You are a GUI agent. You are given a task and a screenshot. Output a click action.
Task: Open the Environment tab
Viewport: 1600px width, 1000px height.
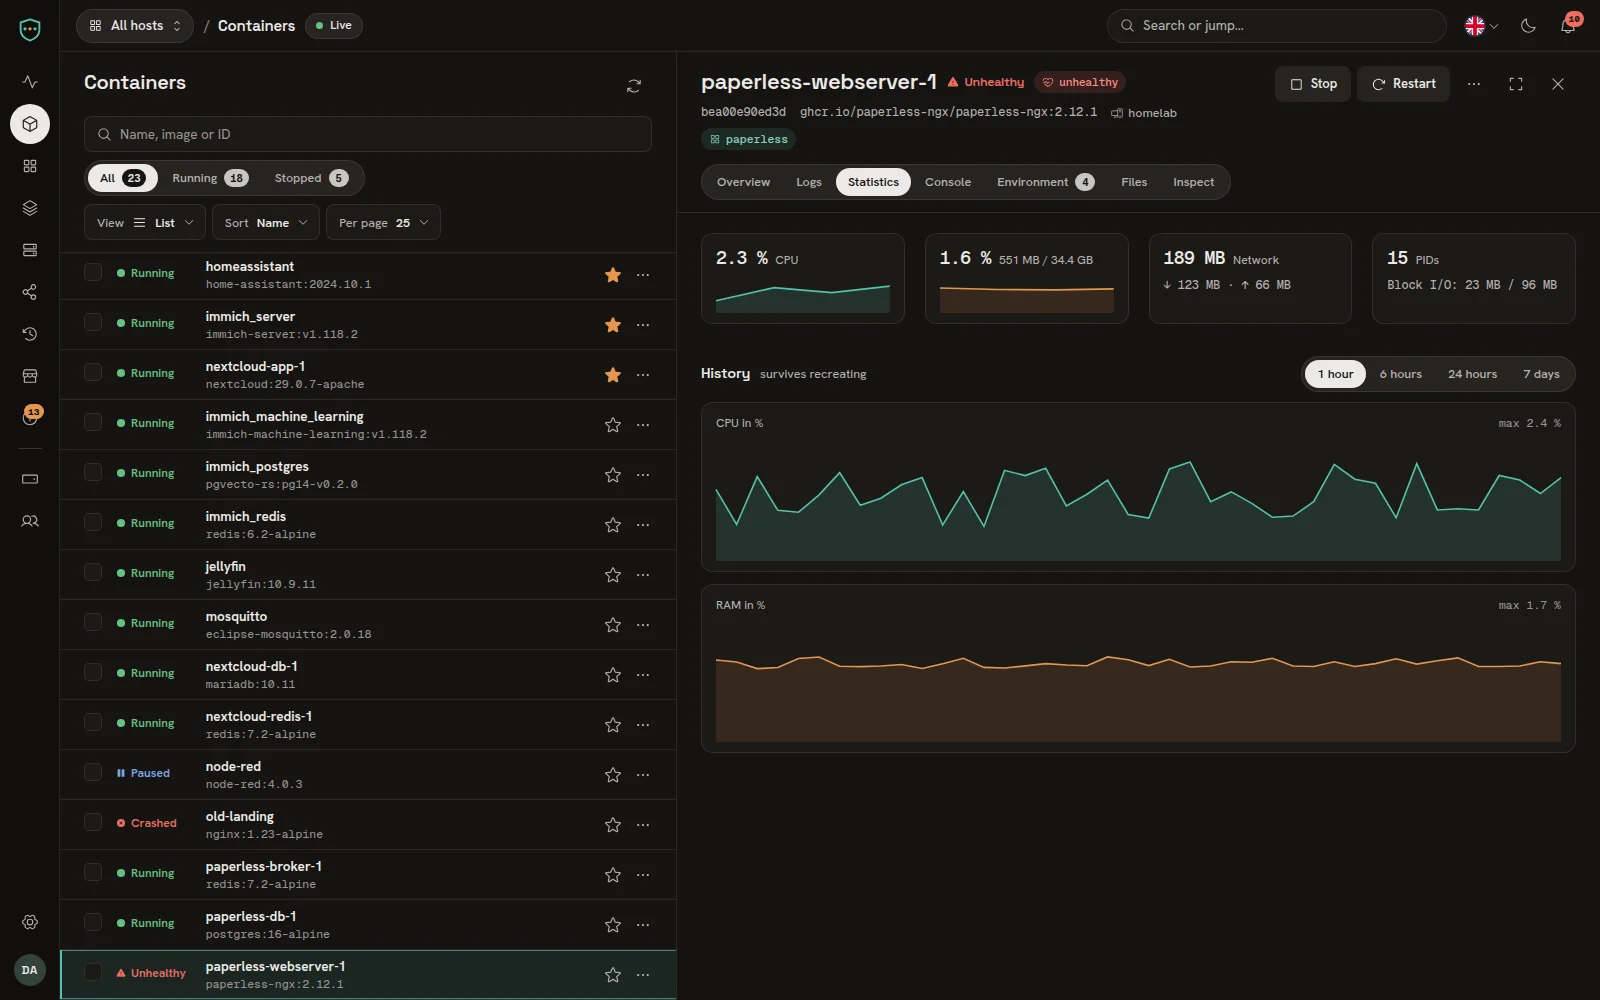(1045, 182)
